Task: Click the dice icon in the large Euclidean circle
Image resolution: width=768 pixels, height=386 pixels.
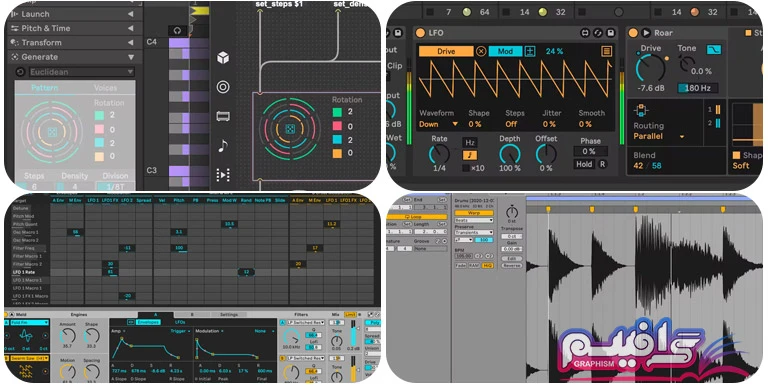Action: (x=290, y=129)
